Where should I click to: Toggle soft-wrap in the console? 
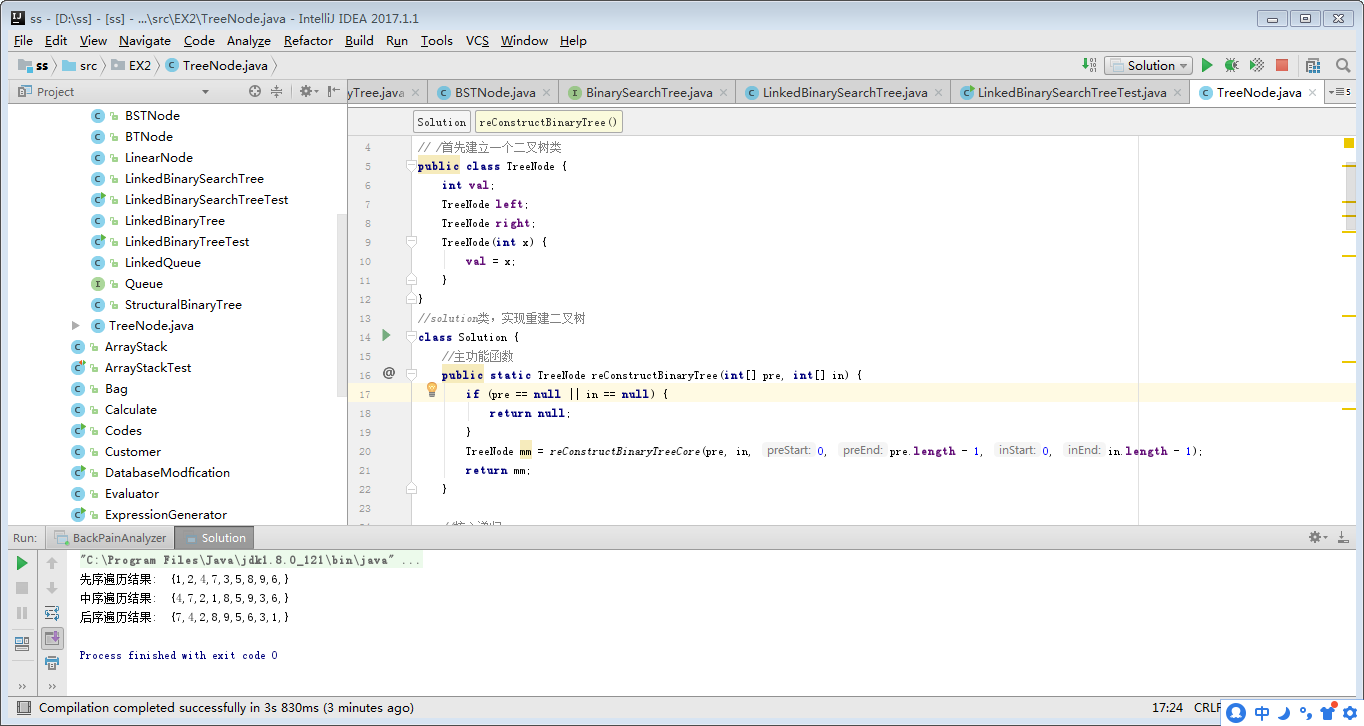pos(52,613)
